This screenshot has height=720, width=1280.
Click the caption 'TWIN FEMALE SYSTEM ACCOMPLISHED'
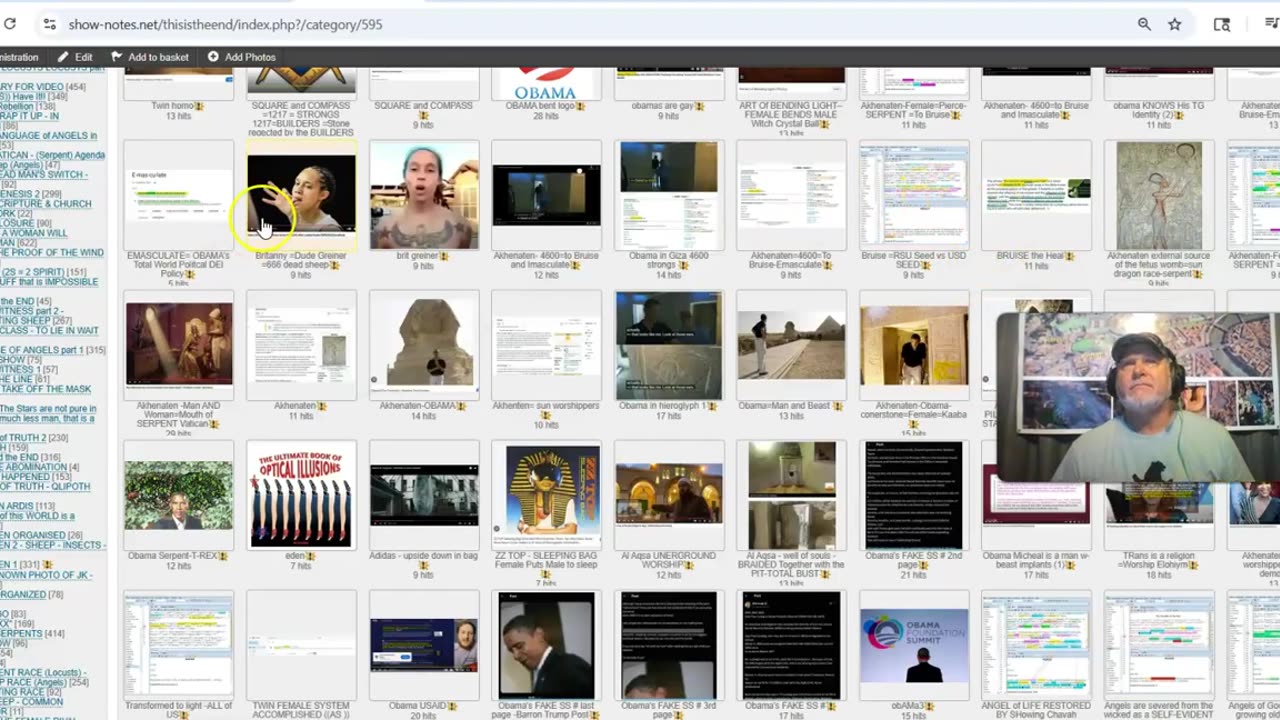[301, 710]
